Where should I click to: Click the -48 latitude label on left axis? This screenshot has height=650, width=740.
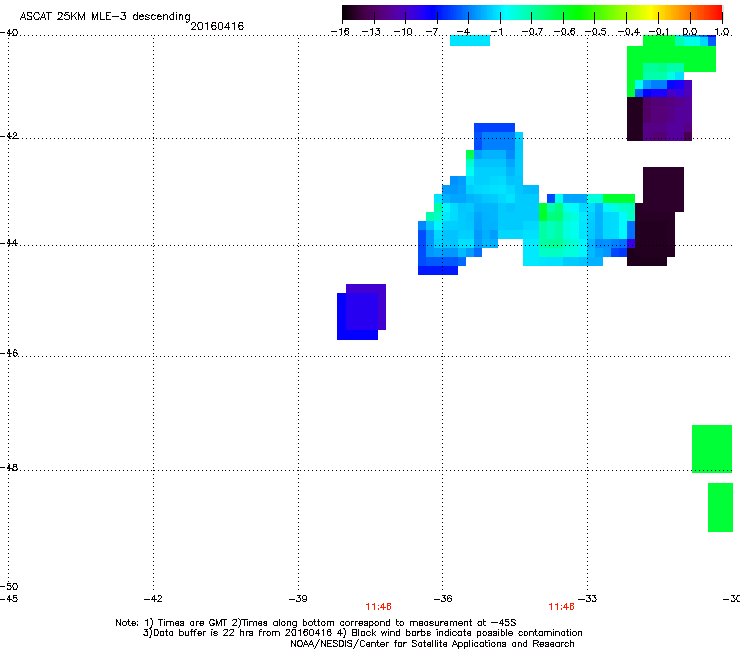[9, 467]
